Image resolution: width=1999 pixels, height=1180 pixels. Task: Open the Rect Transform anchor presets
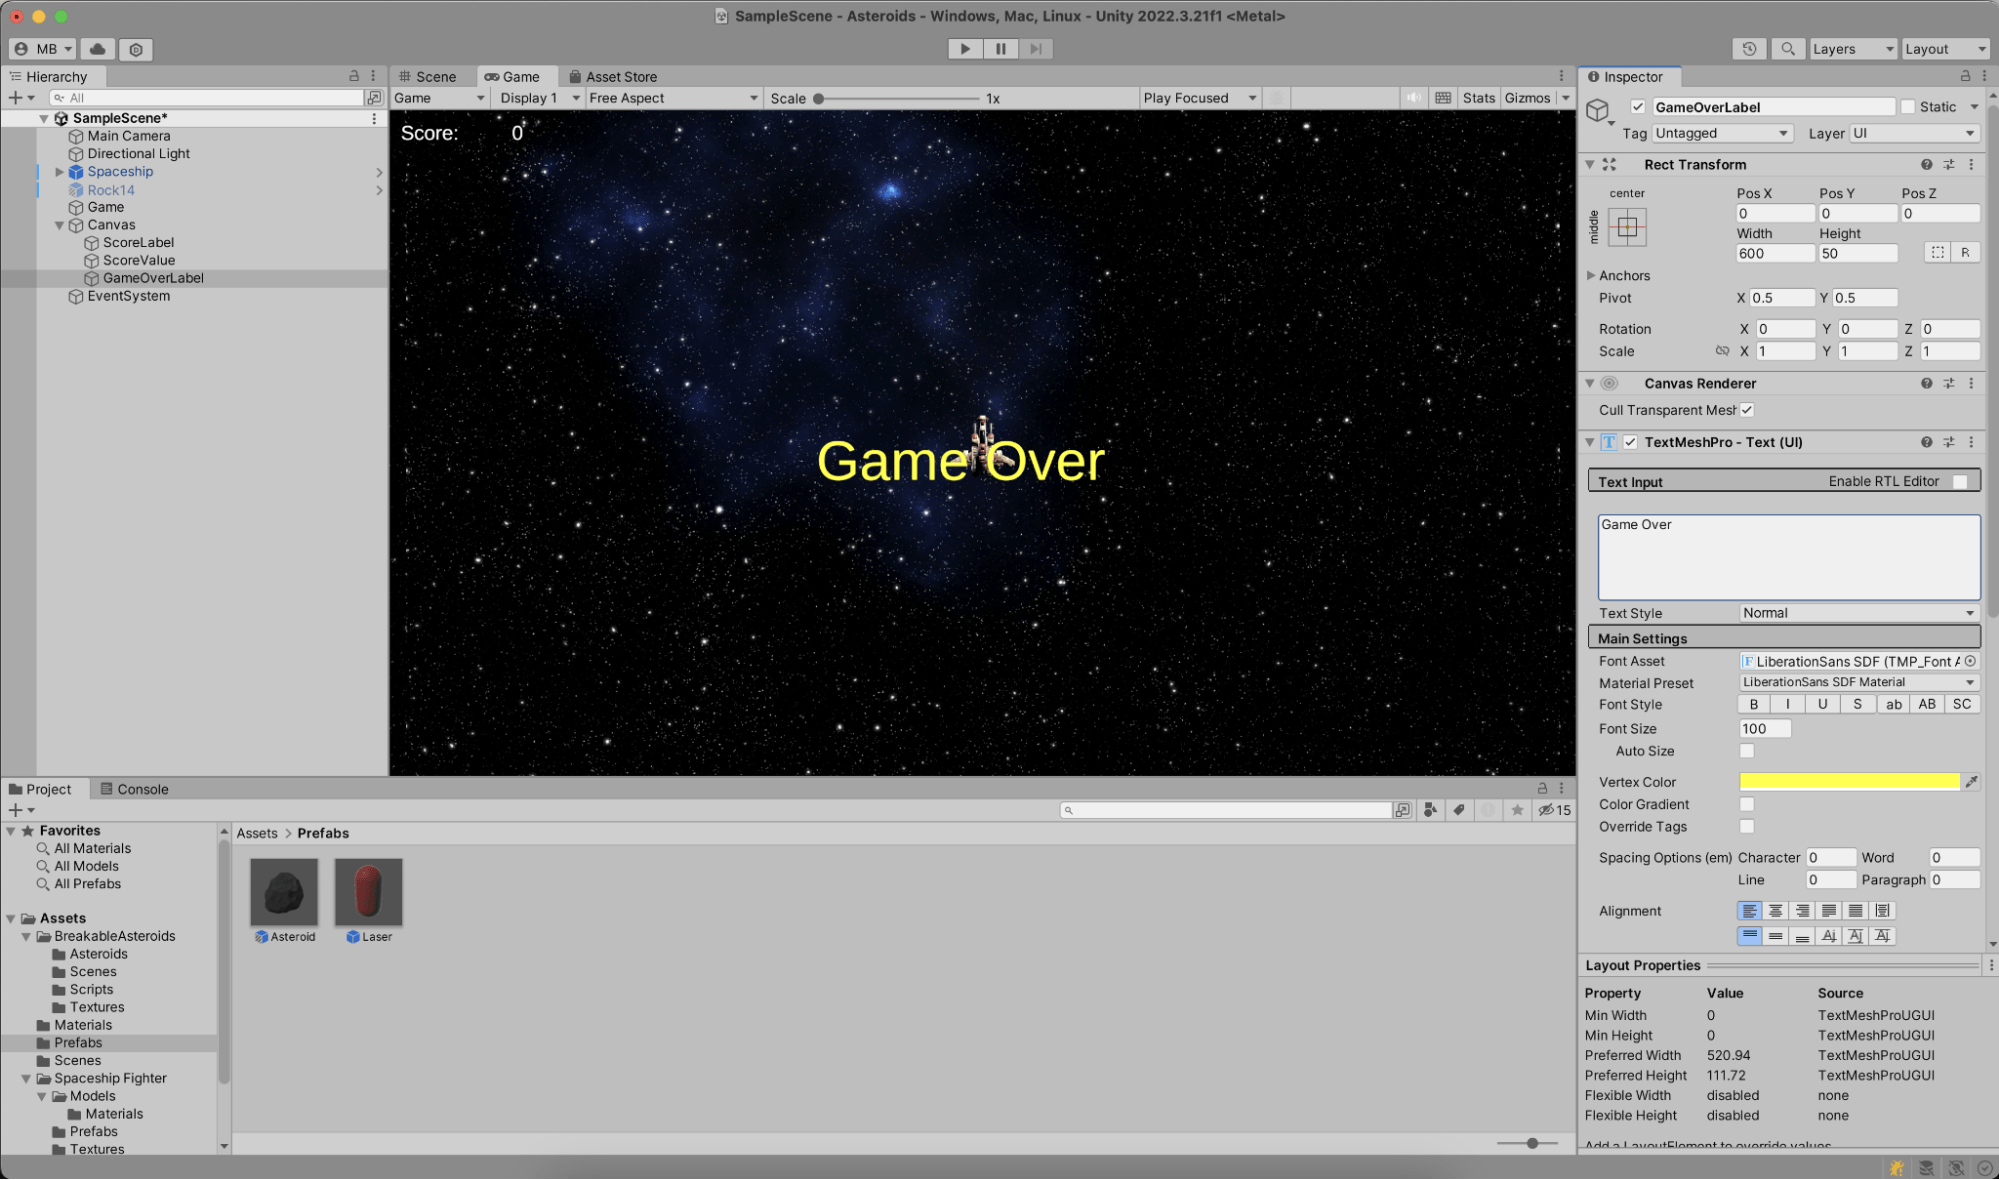point(1628,227)
